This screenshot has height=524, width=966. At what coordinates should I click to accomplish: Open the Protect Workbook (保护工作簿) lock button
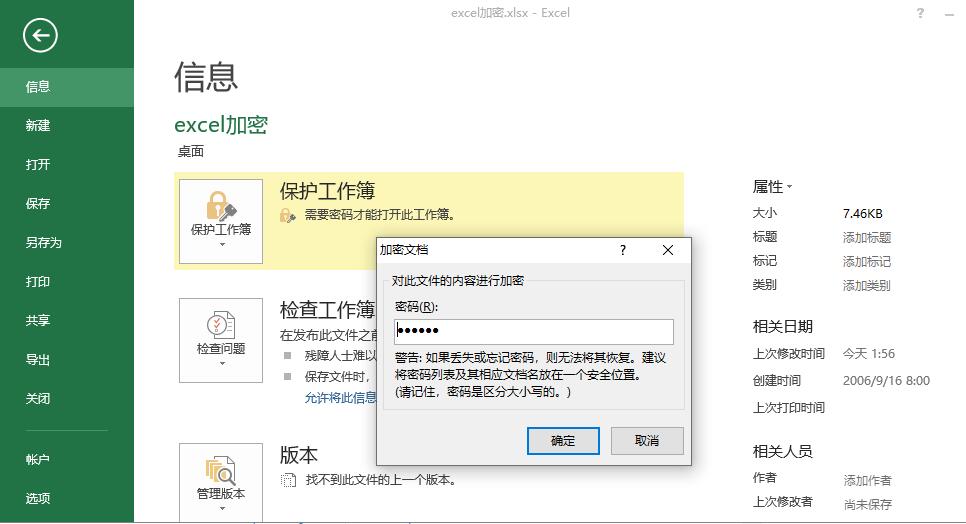(221, 222)
